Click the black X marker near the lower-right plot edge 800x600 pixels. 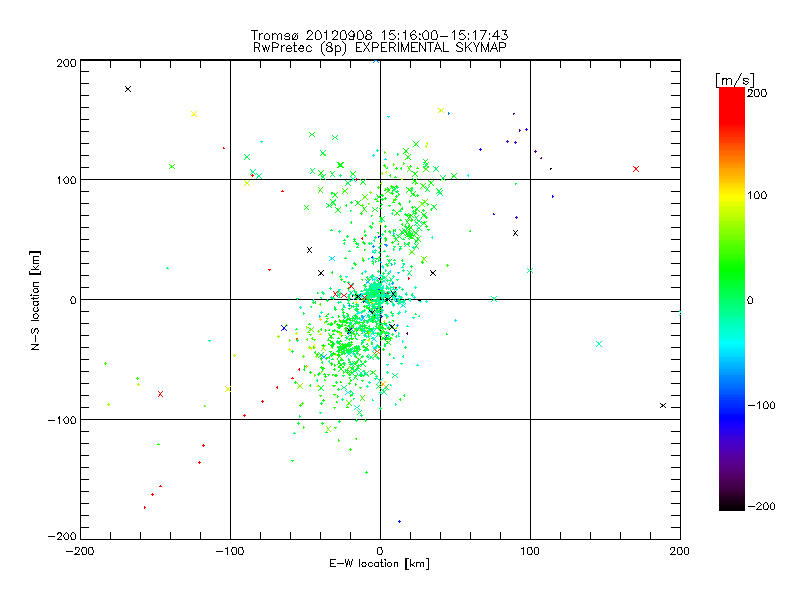663,406
